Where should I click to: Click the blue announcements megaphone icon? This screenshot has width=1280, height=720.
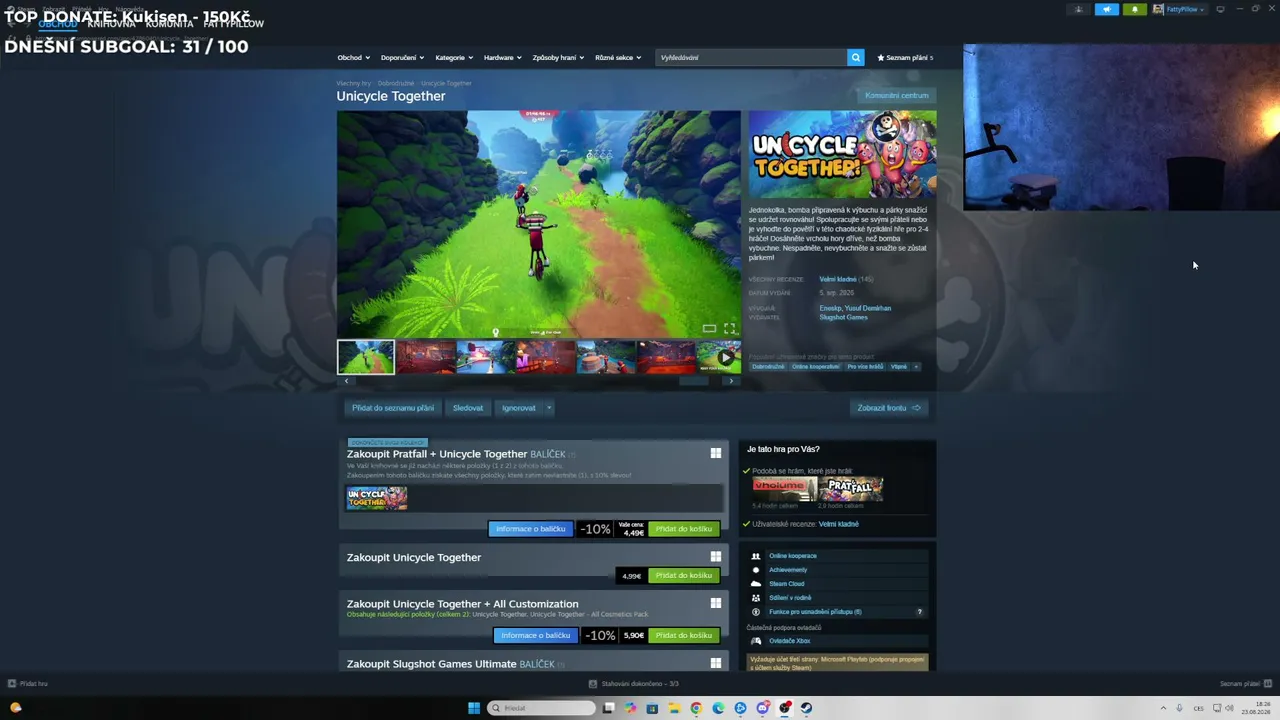coord(1107,9)
